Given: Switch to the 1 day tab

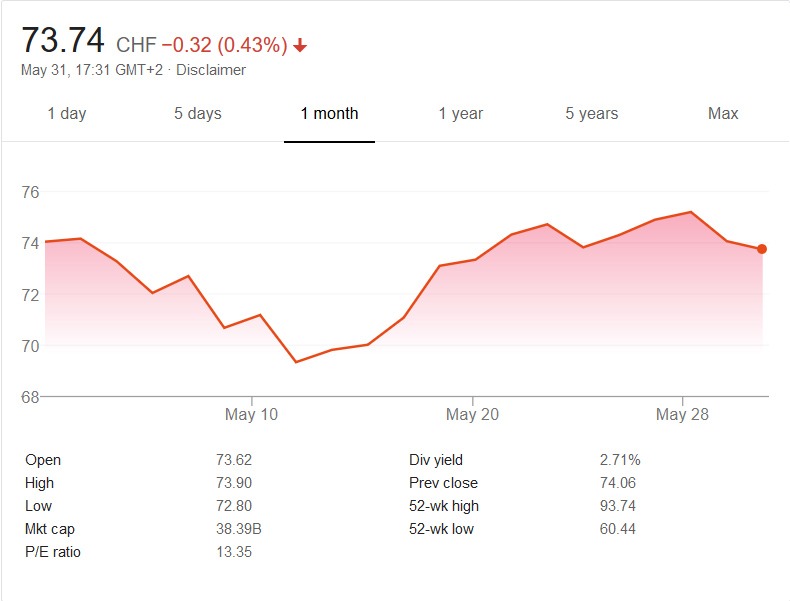Looking at the screenshot, I should 67,113.
